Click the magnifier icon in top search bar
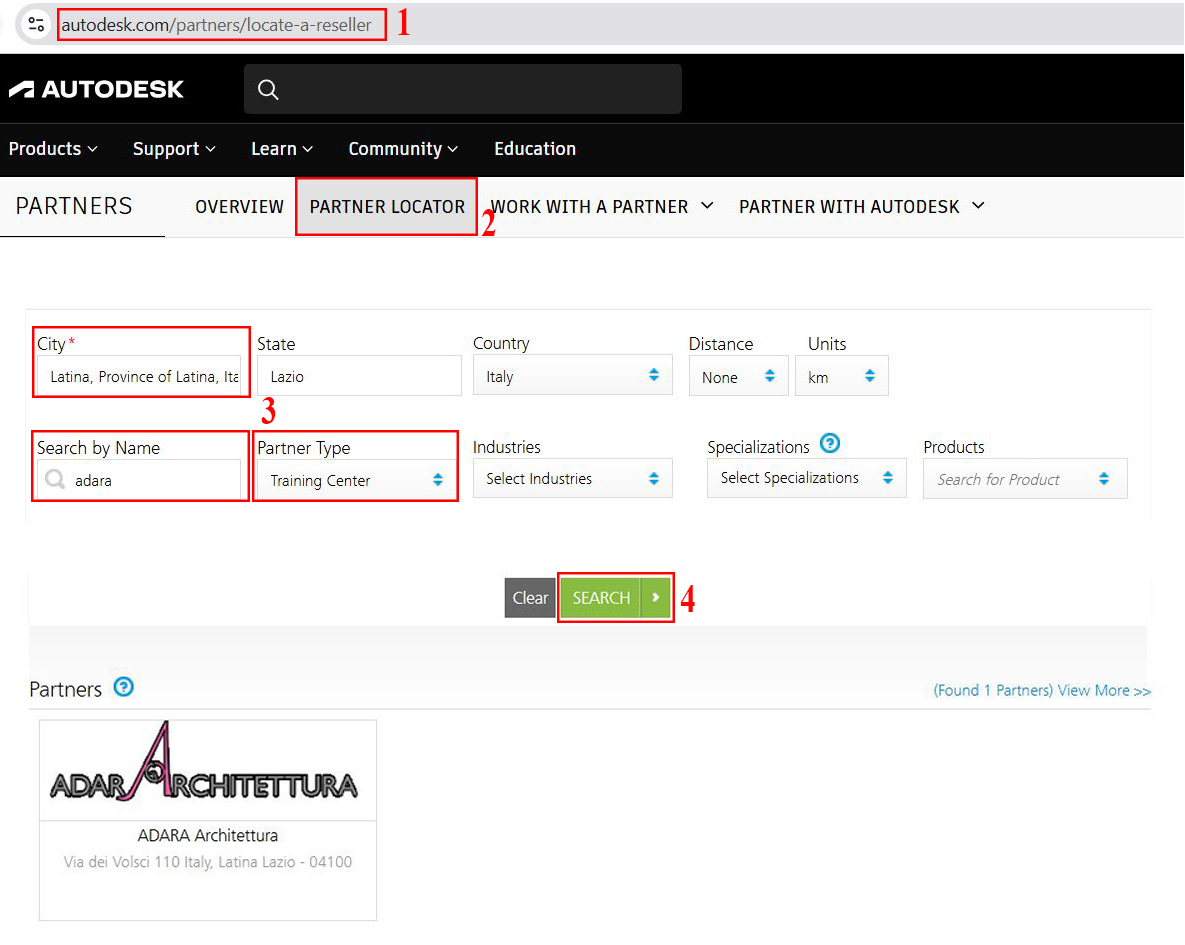1185x945 pixels. click(268, 89)
